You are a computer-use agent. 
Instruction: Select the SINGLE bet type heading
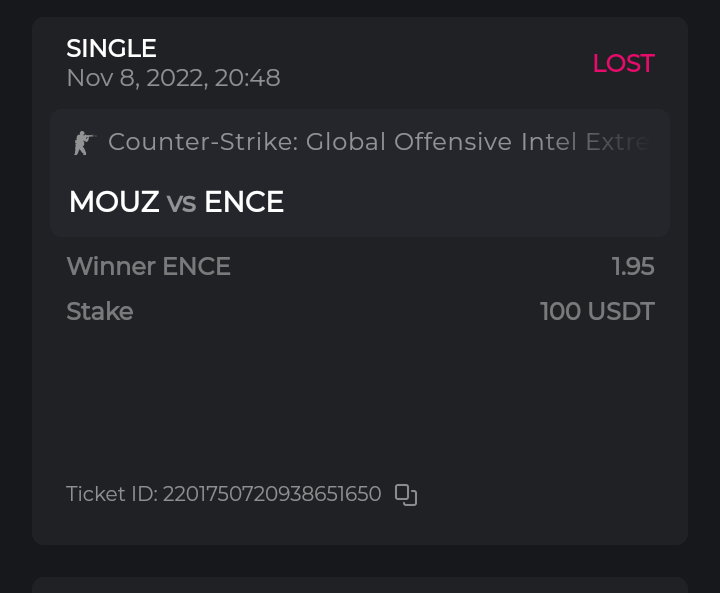(111, 48)
